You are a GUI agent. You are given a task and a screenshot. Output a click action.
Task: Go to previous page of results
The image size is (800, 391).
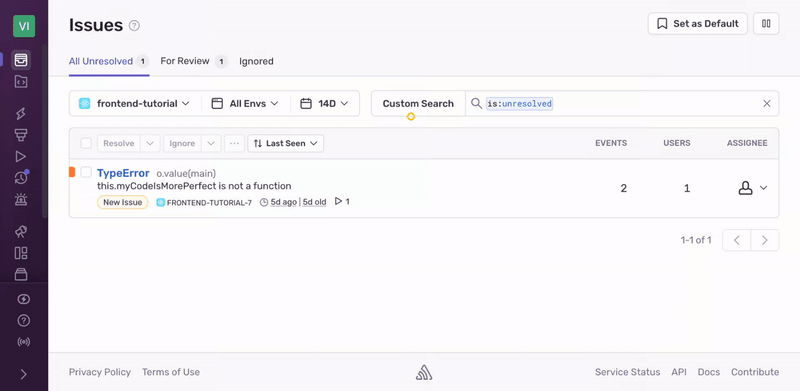pos(736,240)
